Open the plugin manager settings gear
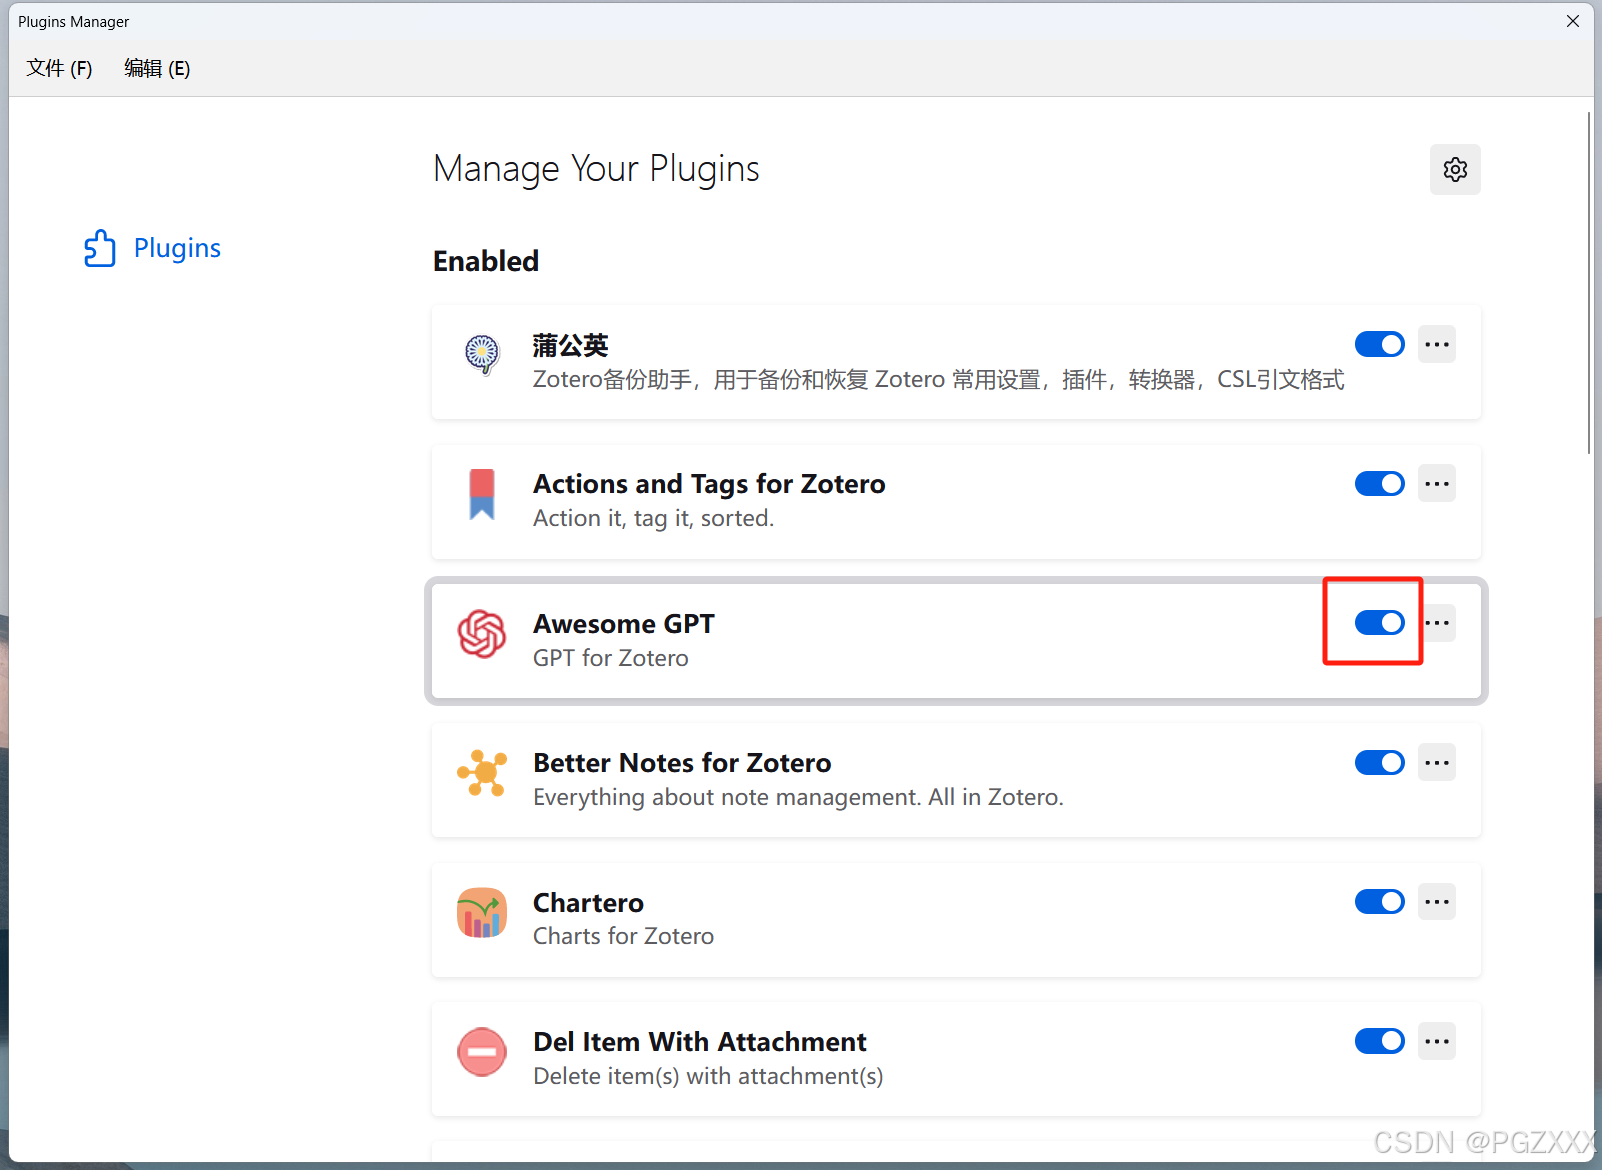The height and width of the screenshot is (1170, 1602). [1455, 169]
